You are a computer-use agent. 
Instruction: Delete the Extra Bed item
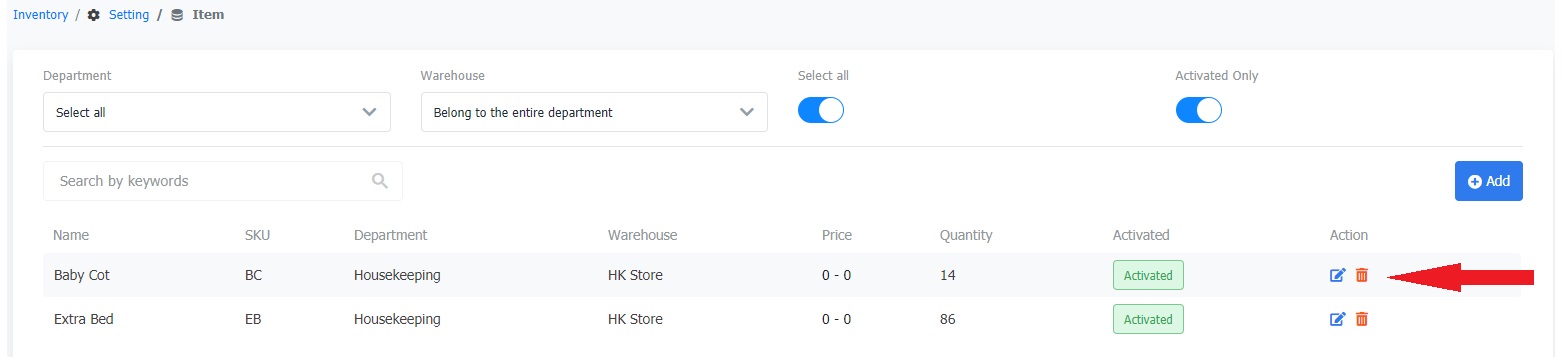tap(1361, 319)
